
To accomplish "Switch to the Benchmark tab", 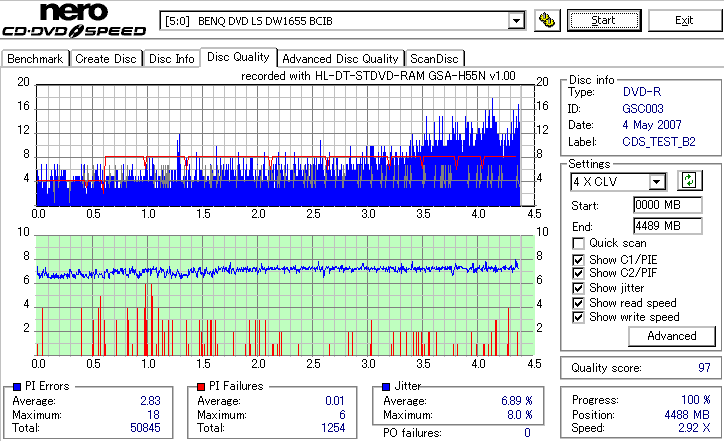I will 36,59.
